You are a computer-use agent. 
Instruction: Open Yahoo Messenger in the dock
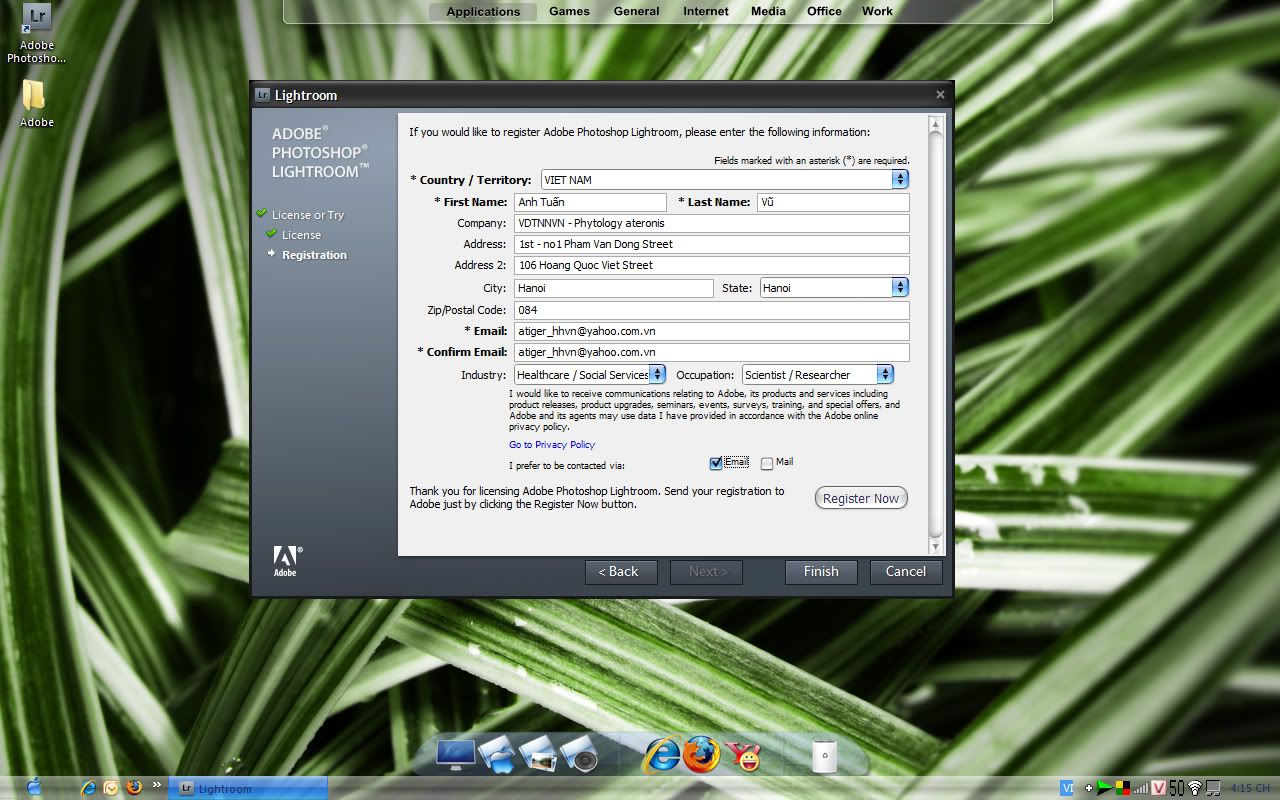(743, 756)
